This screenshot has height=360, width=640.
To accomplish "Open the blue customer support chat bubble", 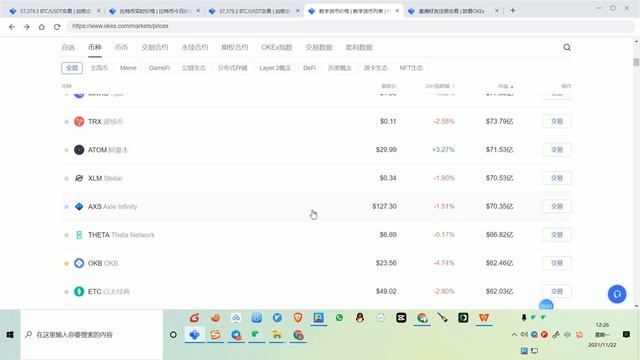I will pos(617,294).
